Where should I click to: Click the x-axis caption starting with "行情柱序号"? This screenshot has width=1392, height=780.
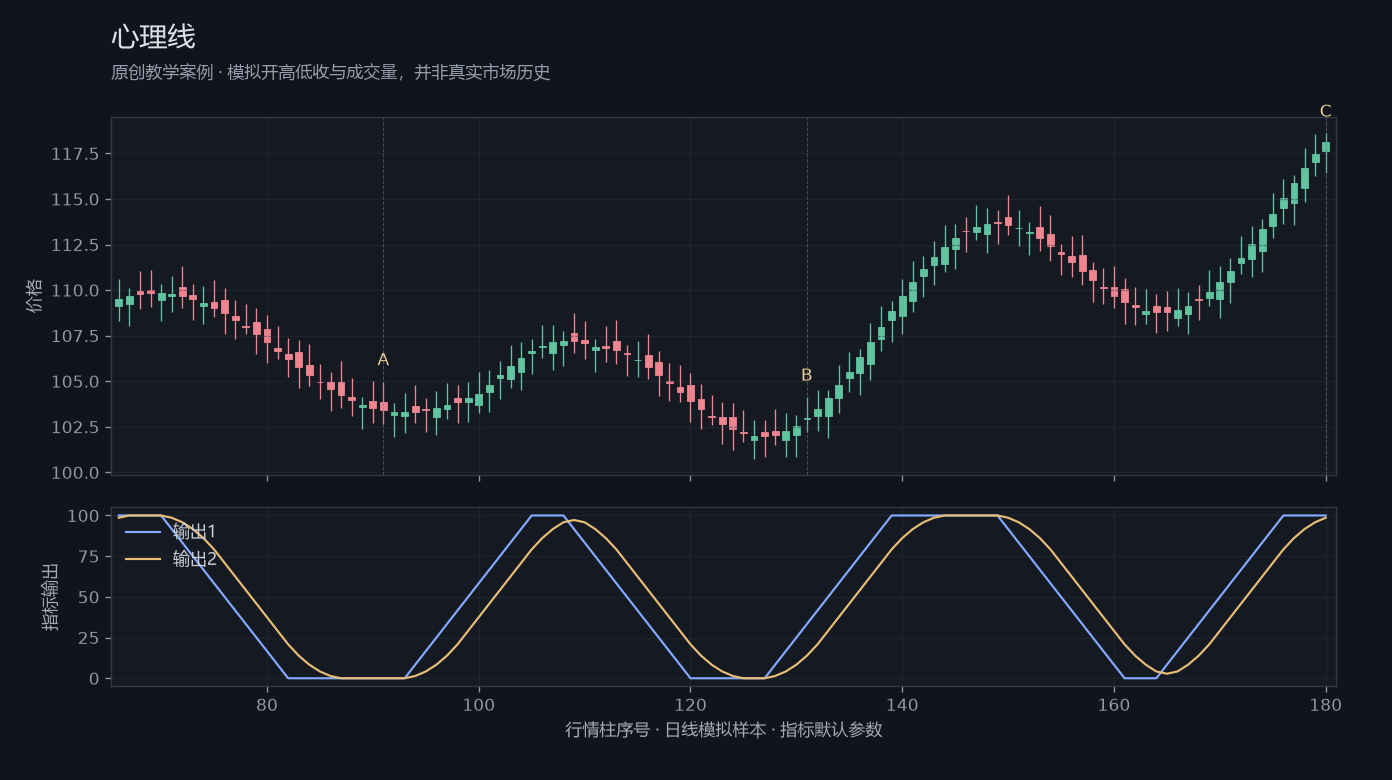724,730
